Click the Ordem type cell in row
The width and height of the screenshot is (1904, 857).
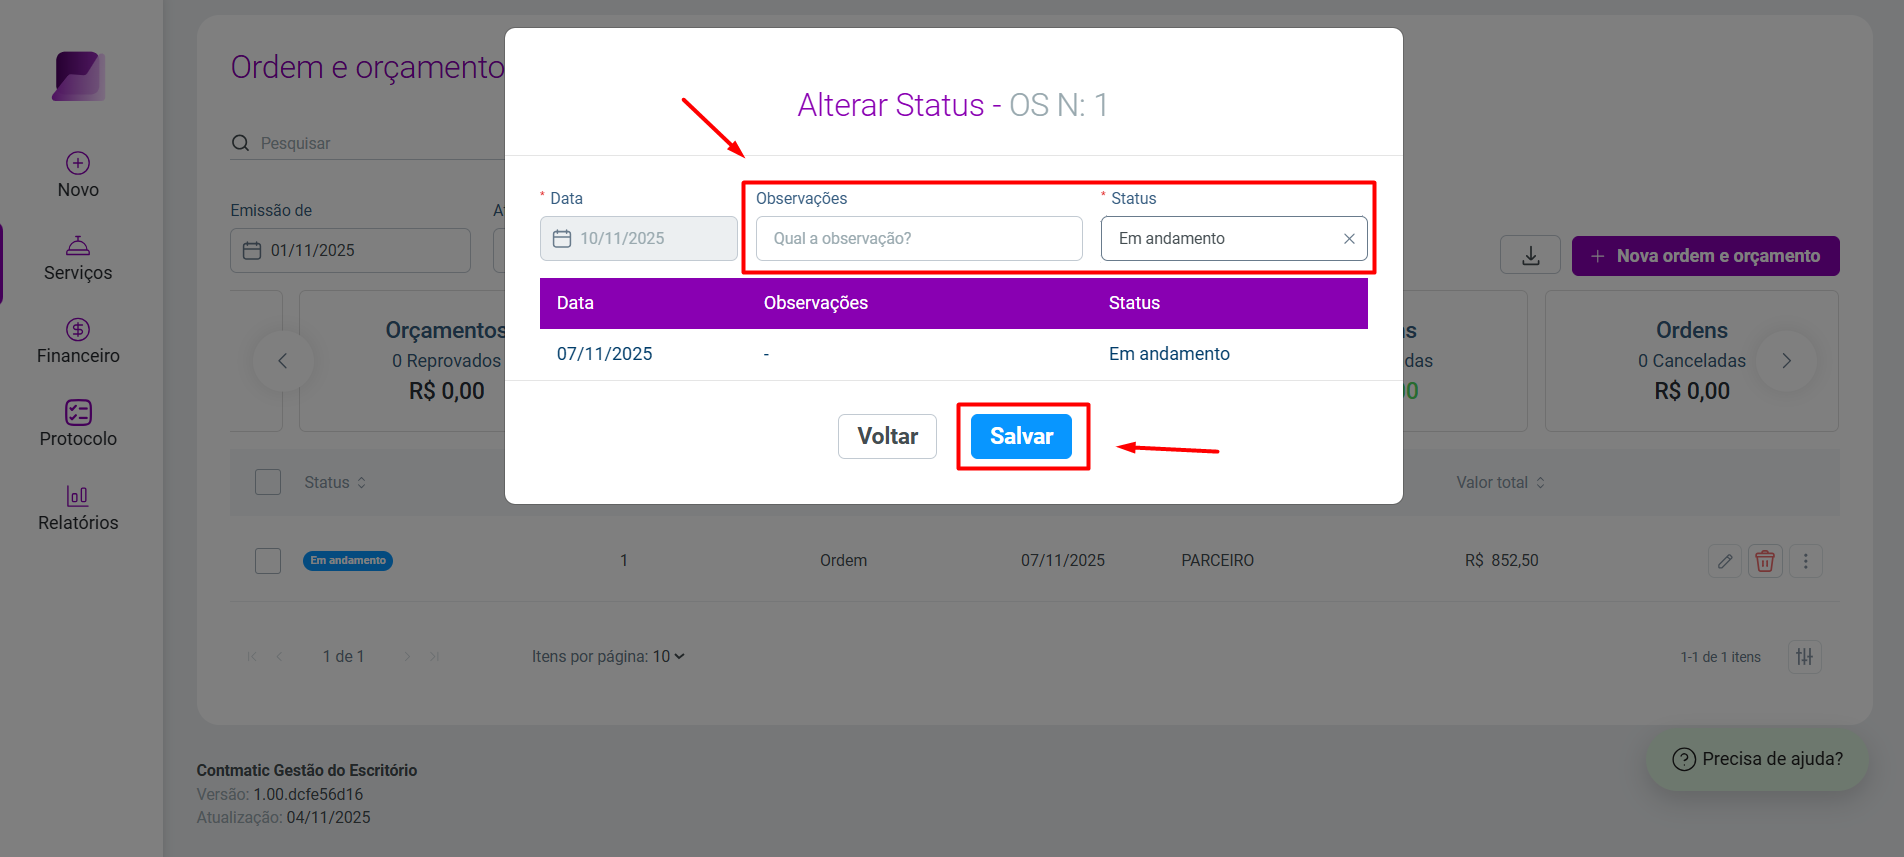click(843, 561)
